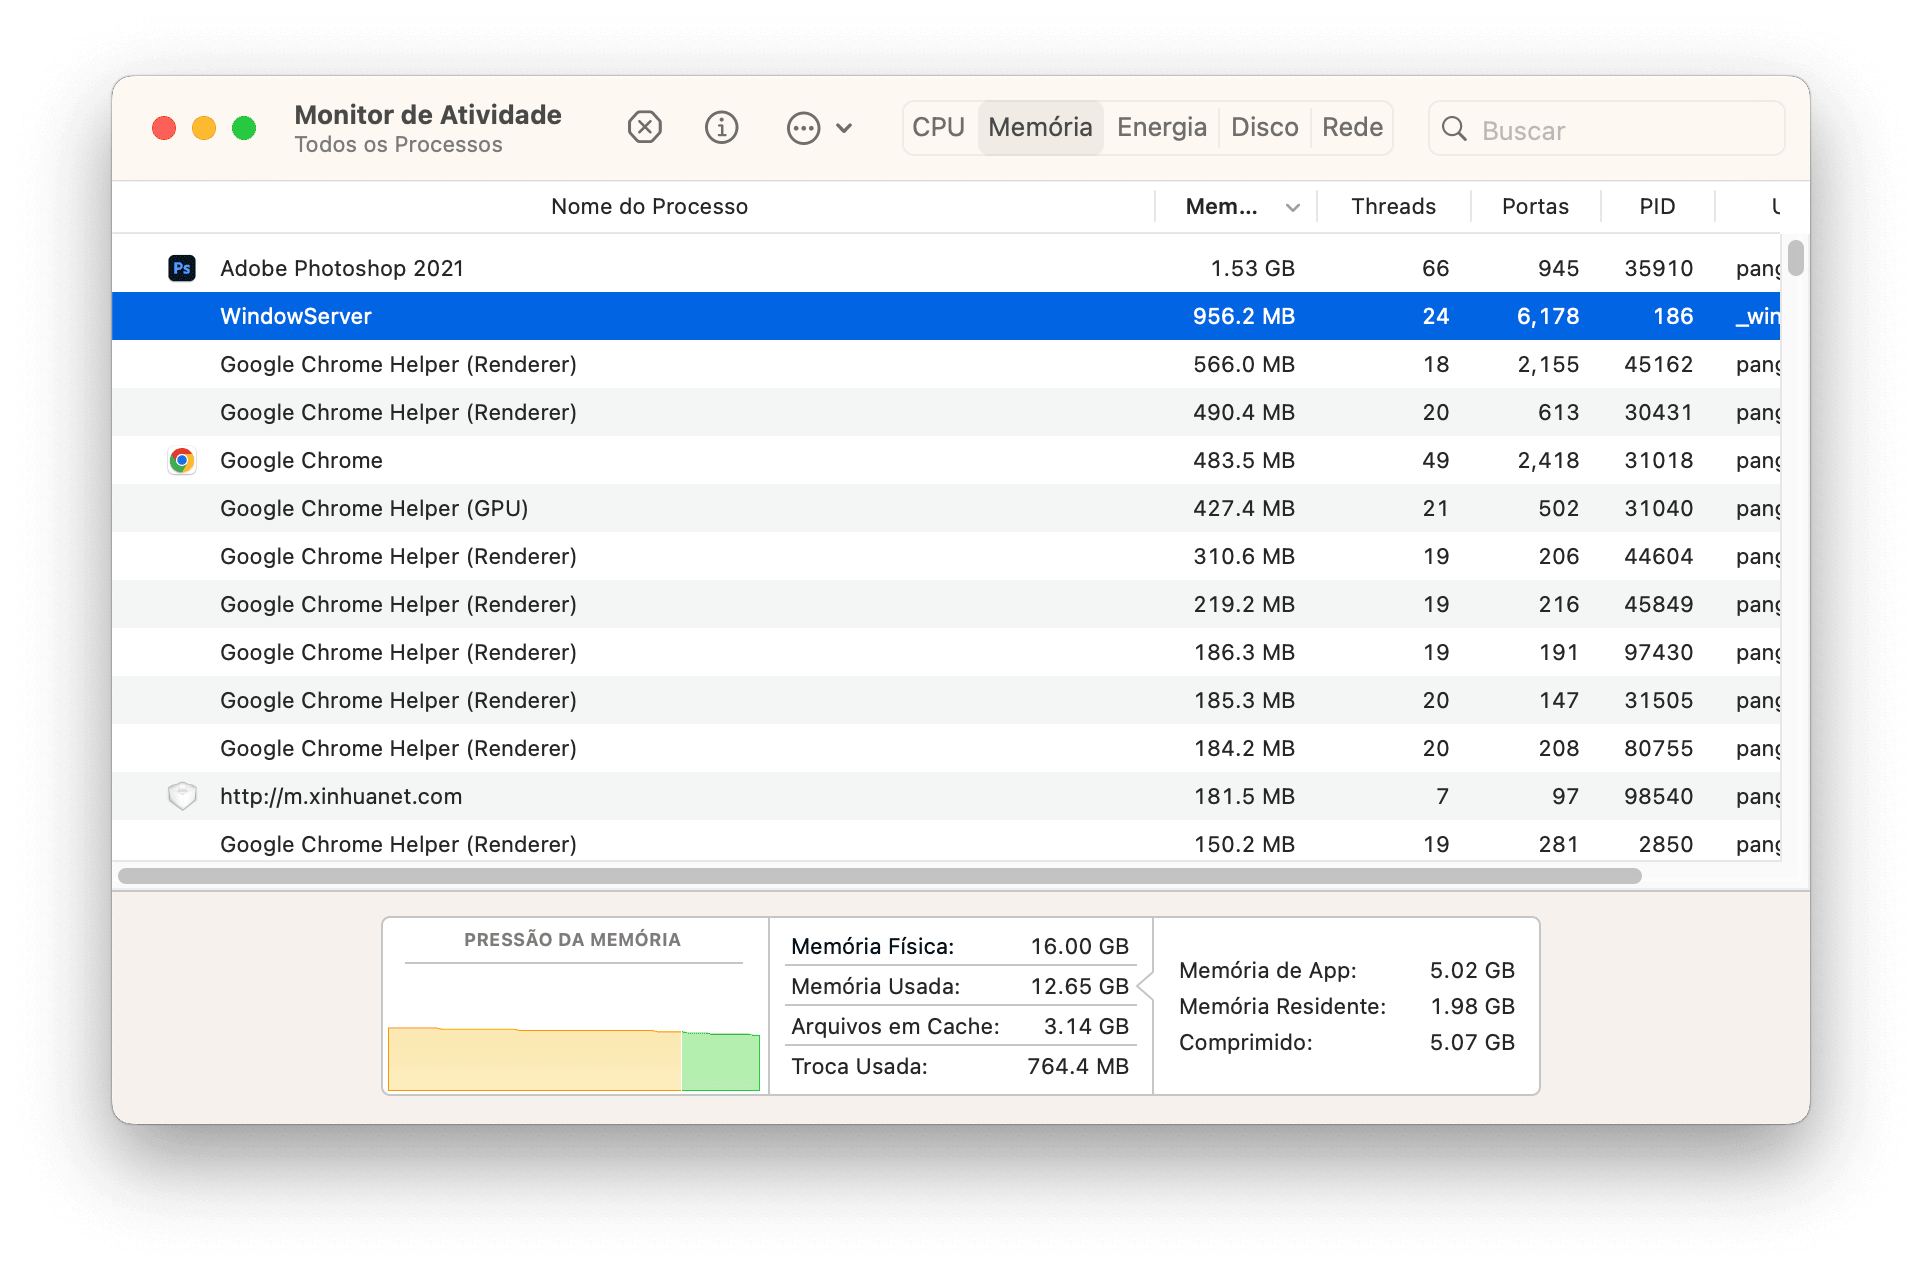Click the Memória Residente 1.98 GB value
This screenshot has width=1922, height=1272.
(x=1472, y=1006)
